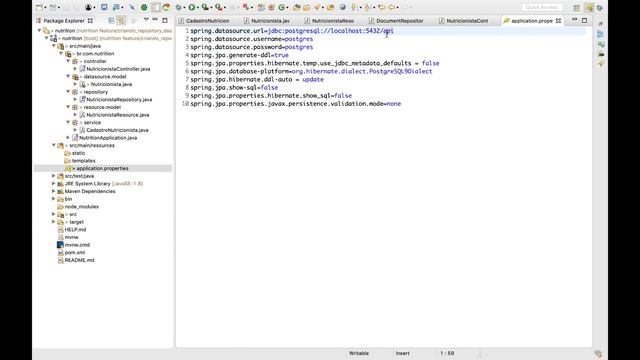Viewport: 640px width, 360px height.
Task: Switch to the highlighted Java perspective icon
Action: pyautogui.click(x=589, y=8)
